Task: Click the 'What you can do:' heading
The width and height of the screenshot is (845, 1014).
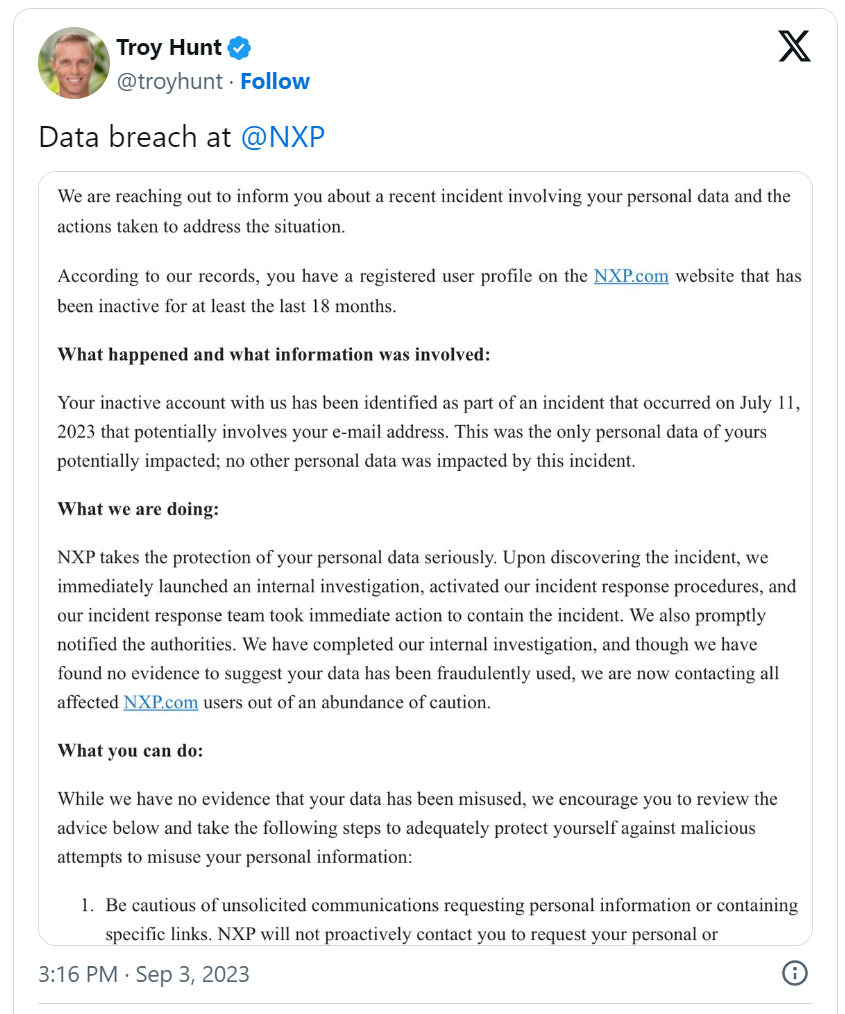Action: point(130,751)
